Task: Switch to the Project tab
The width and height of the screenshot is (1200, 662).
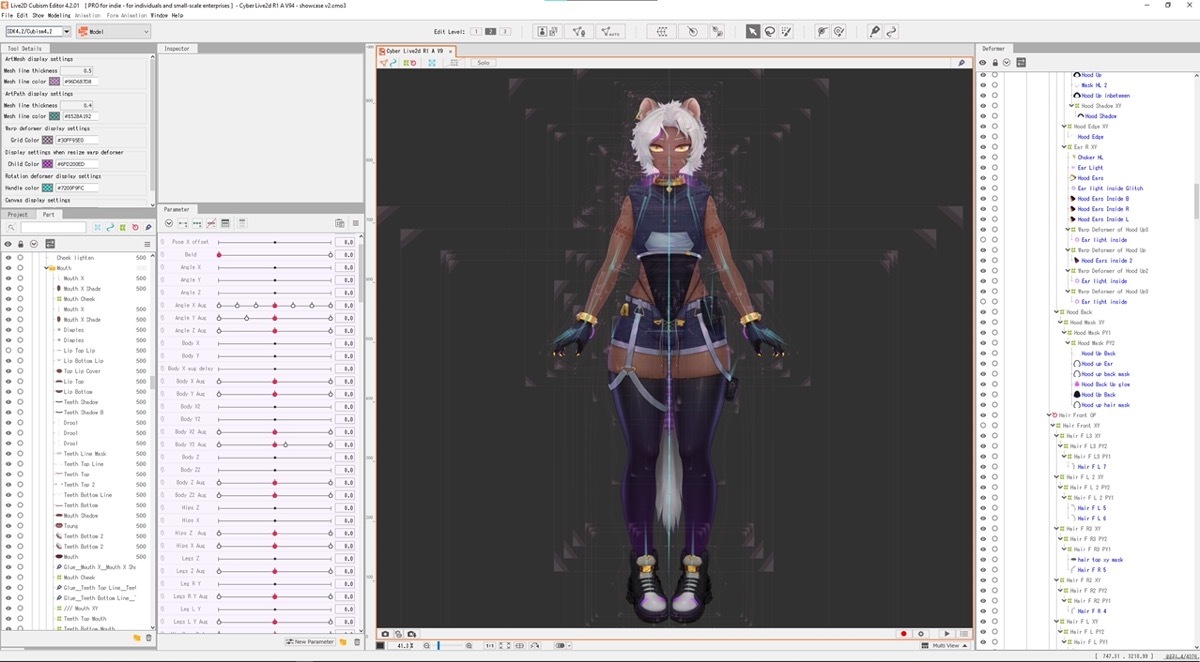Action: [18, 214]
